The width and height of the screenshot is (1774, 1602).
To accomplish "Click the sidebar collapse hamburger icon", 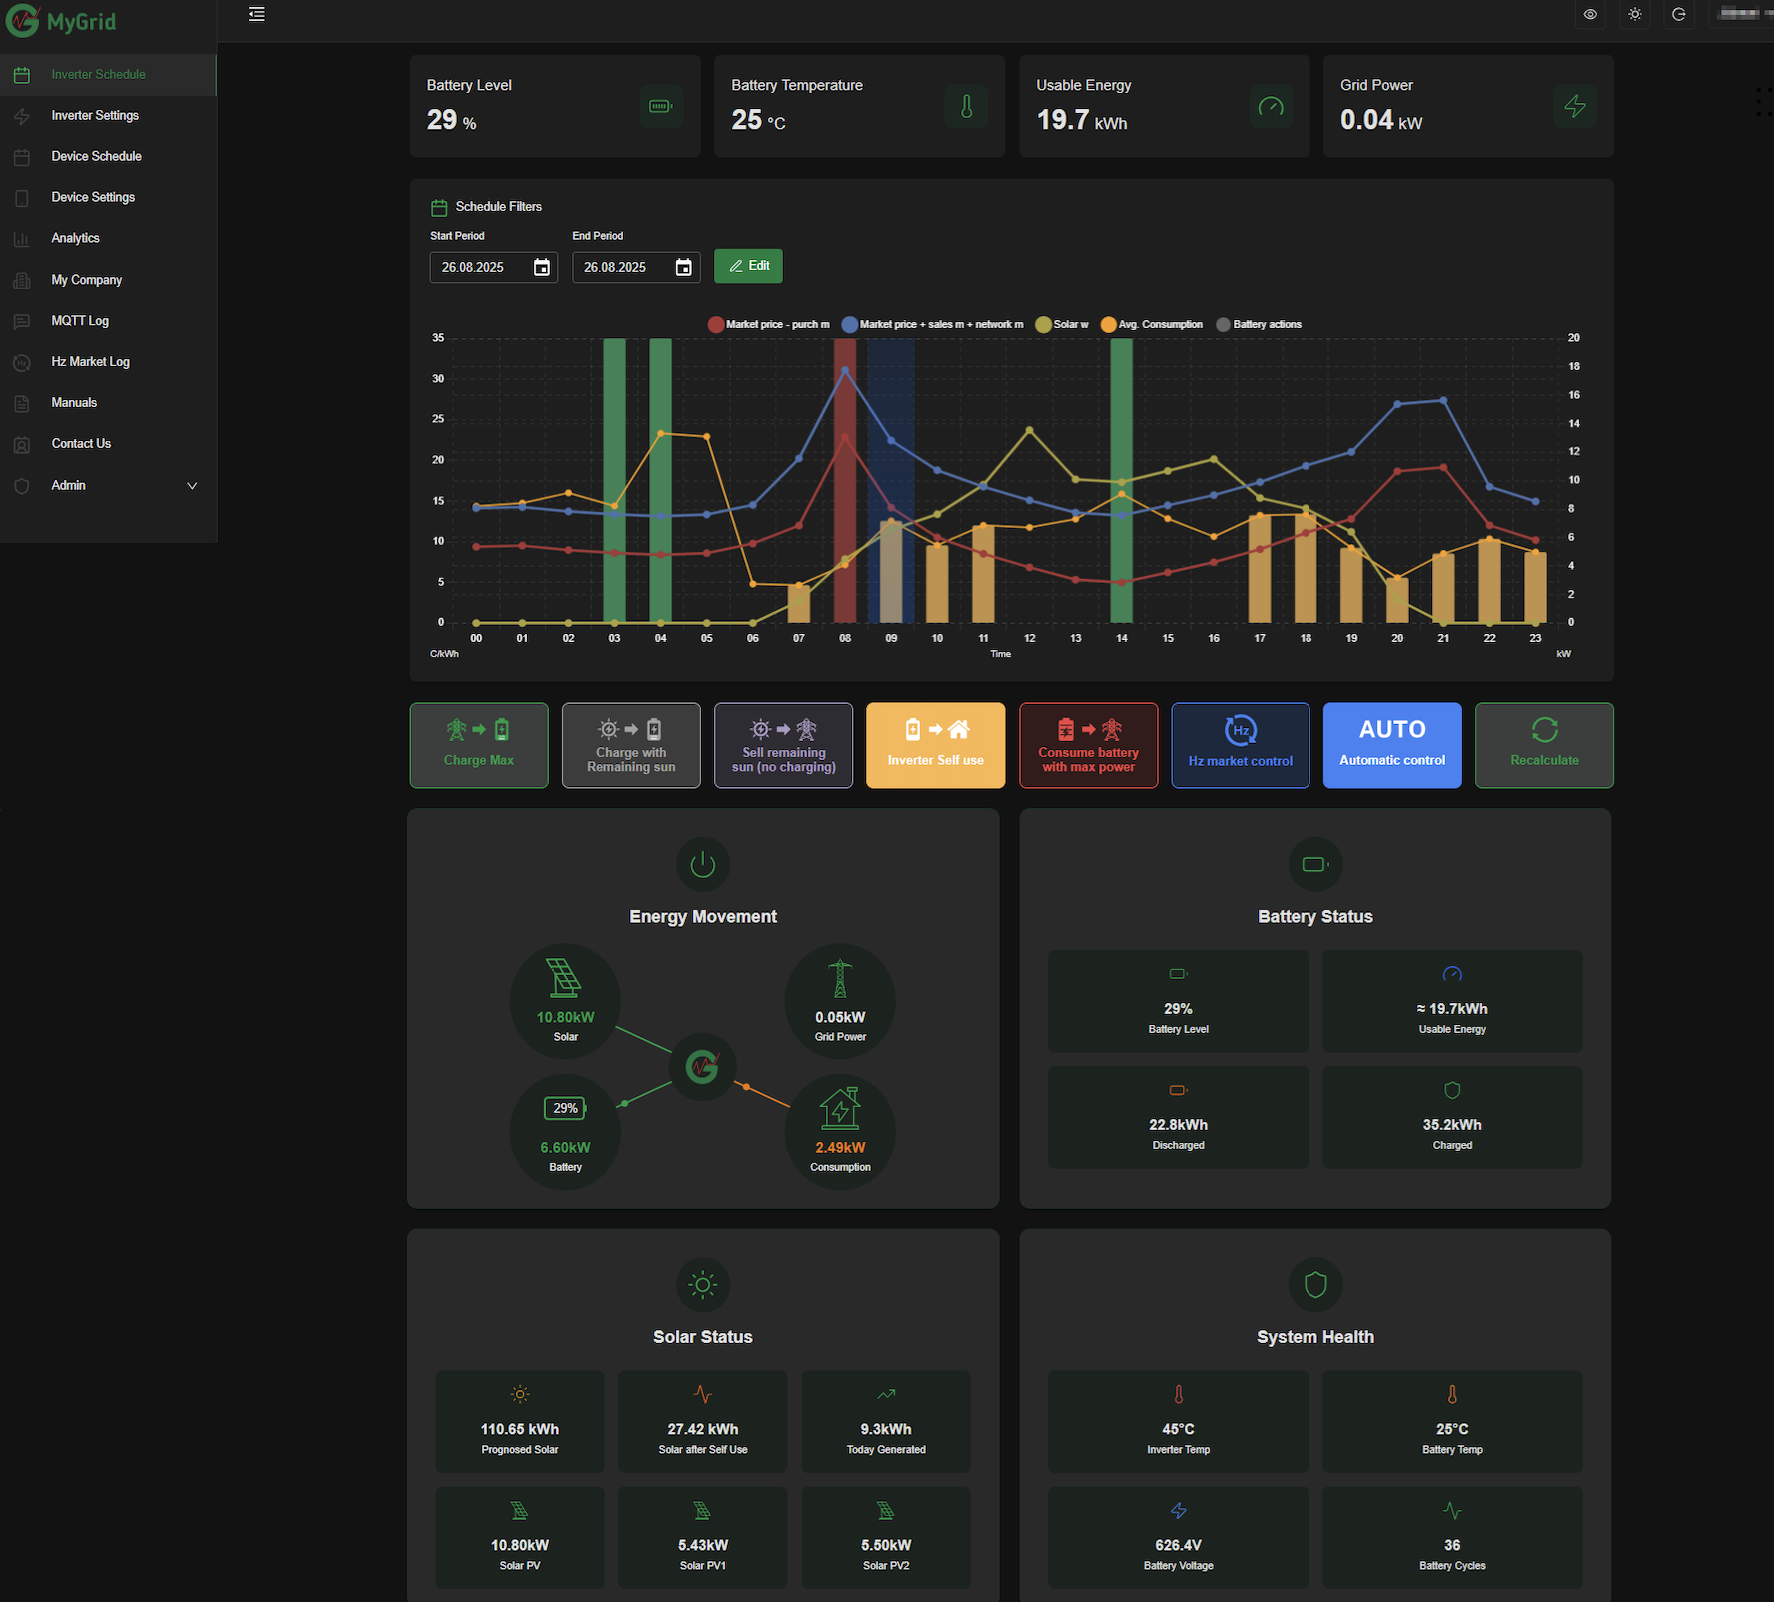I will click(x=257, y=14).
